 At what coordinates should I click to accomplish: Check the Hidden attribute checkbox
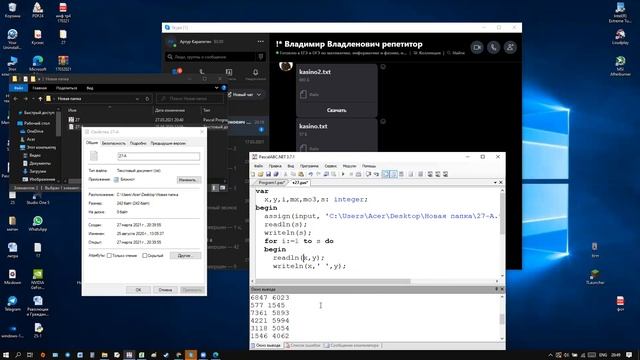point(144,256)
